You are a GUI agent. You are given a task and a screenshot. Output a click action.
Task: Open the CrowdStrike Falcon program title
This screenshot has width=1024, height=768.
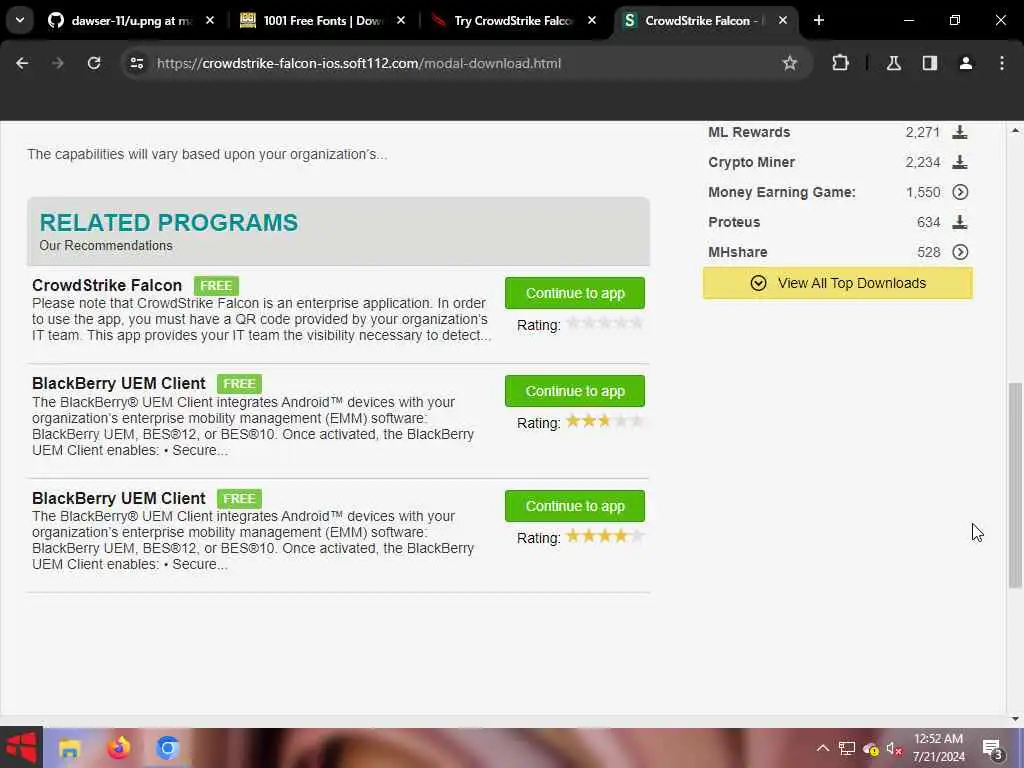click(107, 285)
